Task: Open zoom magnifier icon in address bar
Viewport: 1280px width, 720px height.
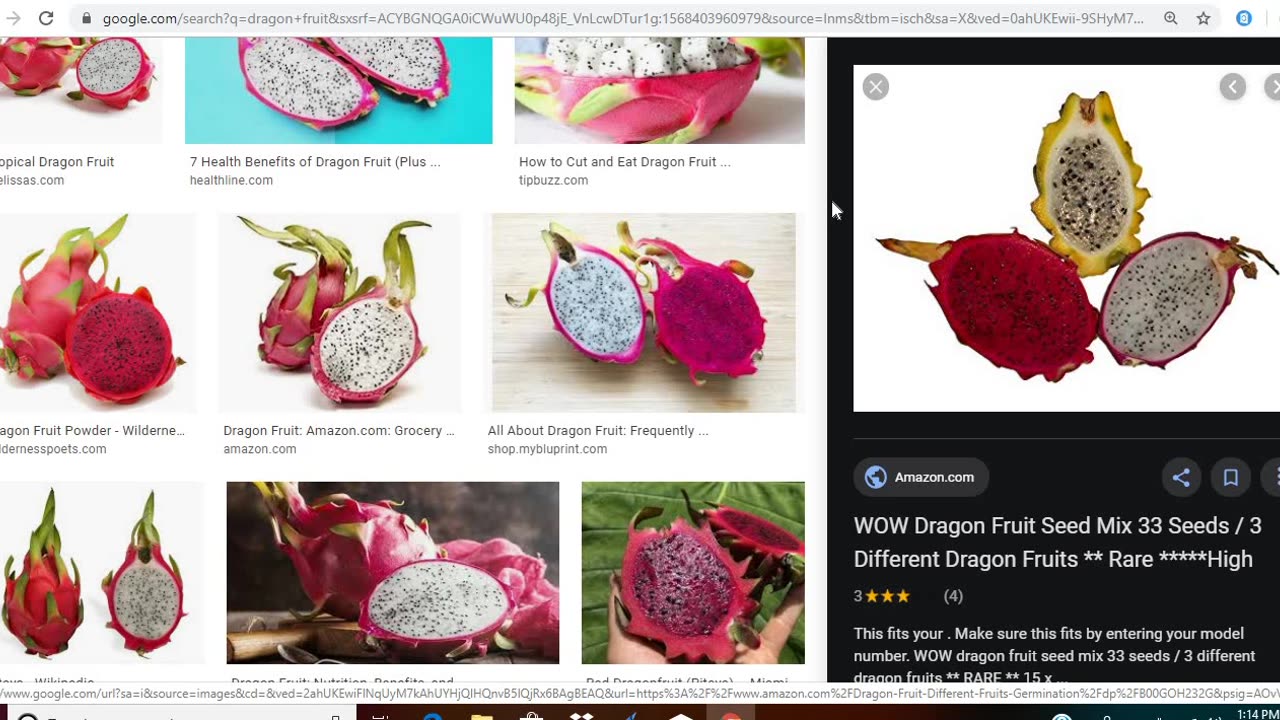Action: pos(1171,18)
